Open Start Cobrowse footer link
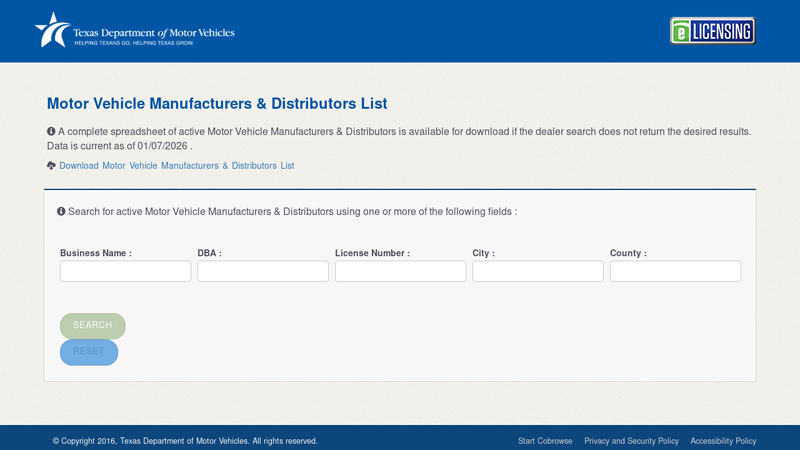800x450 pixels. [545, 441]
